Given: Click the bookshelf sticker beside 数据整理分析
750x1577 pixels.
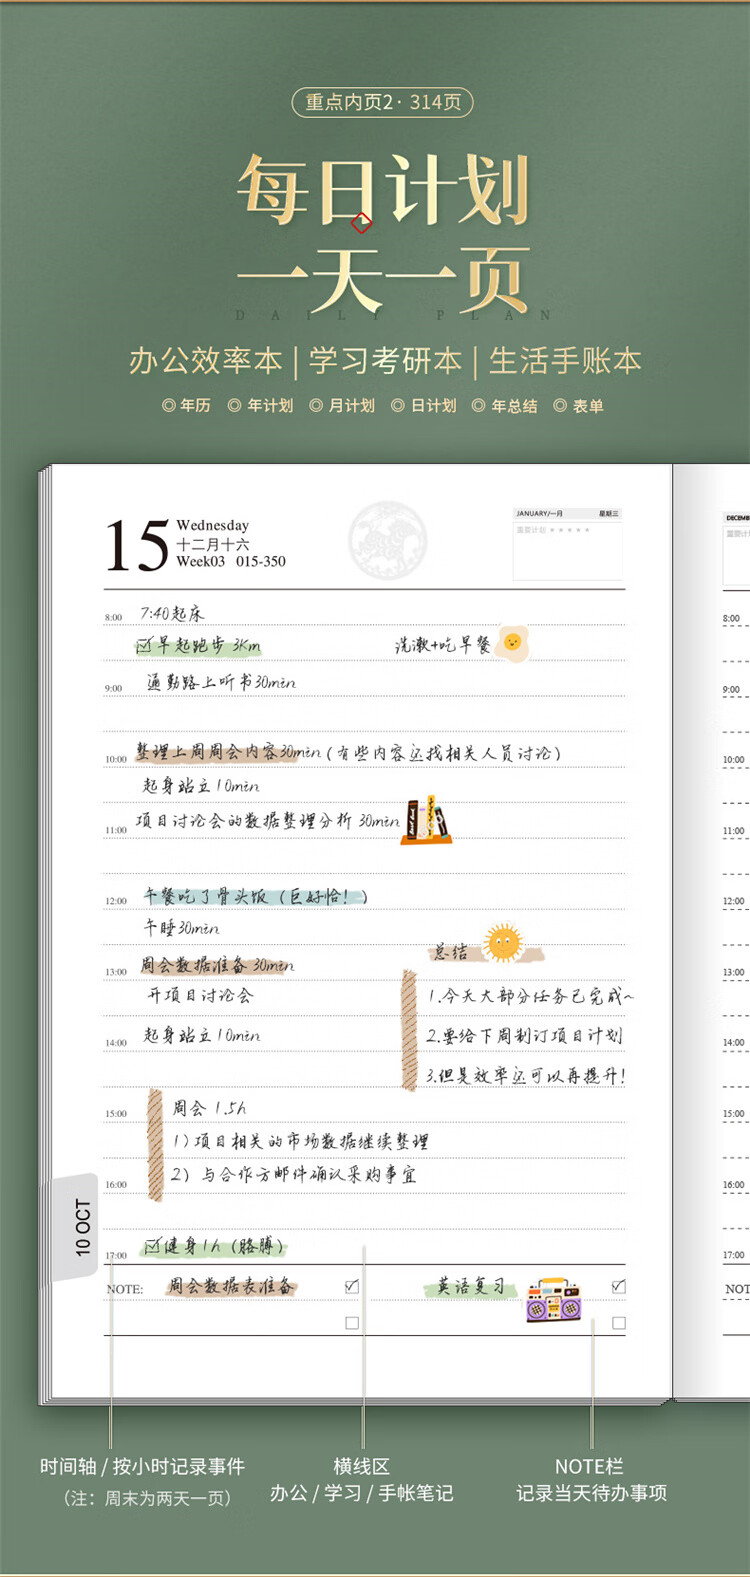Looking at the screenshot, I should [x=426, y=821].
